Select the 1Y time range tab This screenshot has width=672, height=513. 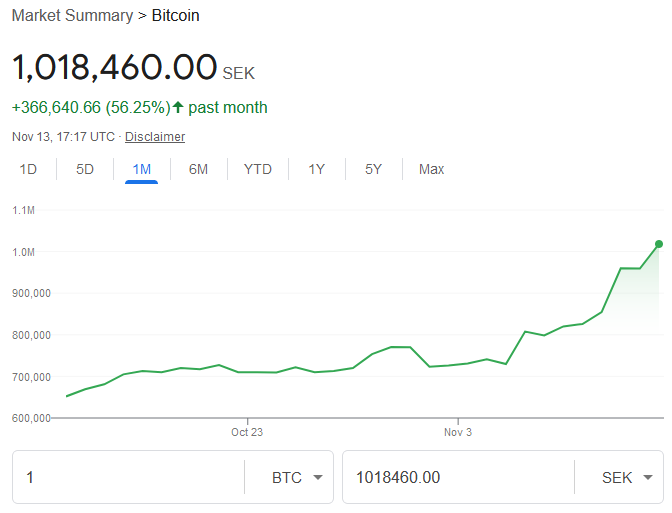[x=317, y=169]
